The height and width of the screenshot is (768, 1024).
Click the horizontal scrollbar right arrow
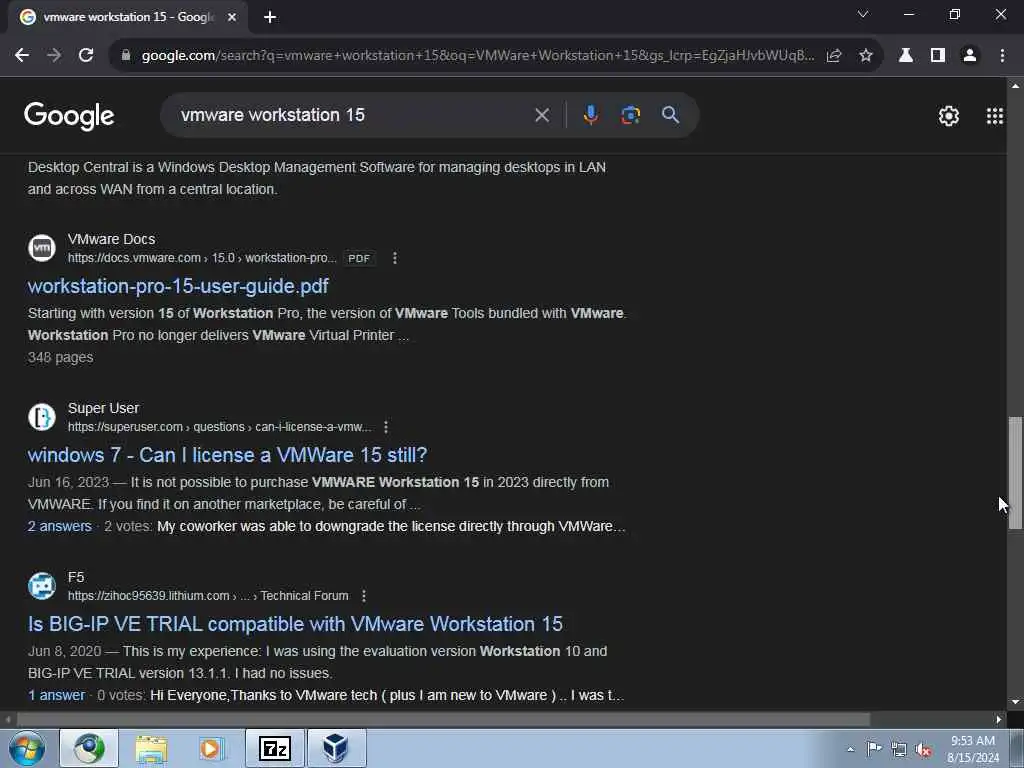pos(999,720)
